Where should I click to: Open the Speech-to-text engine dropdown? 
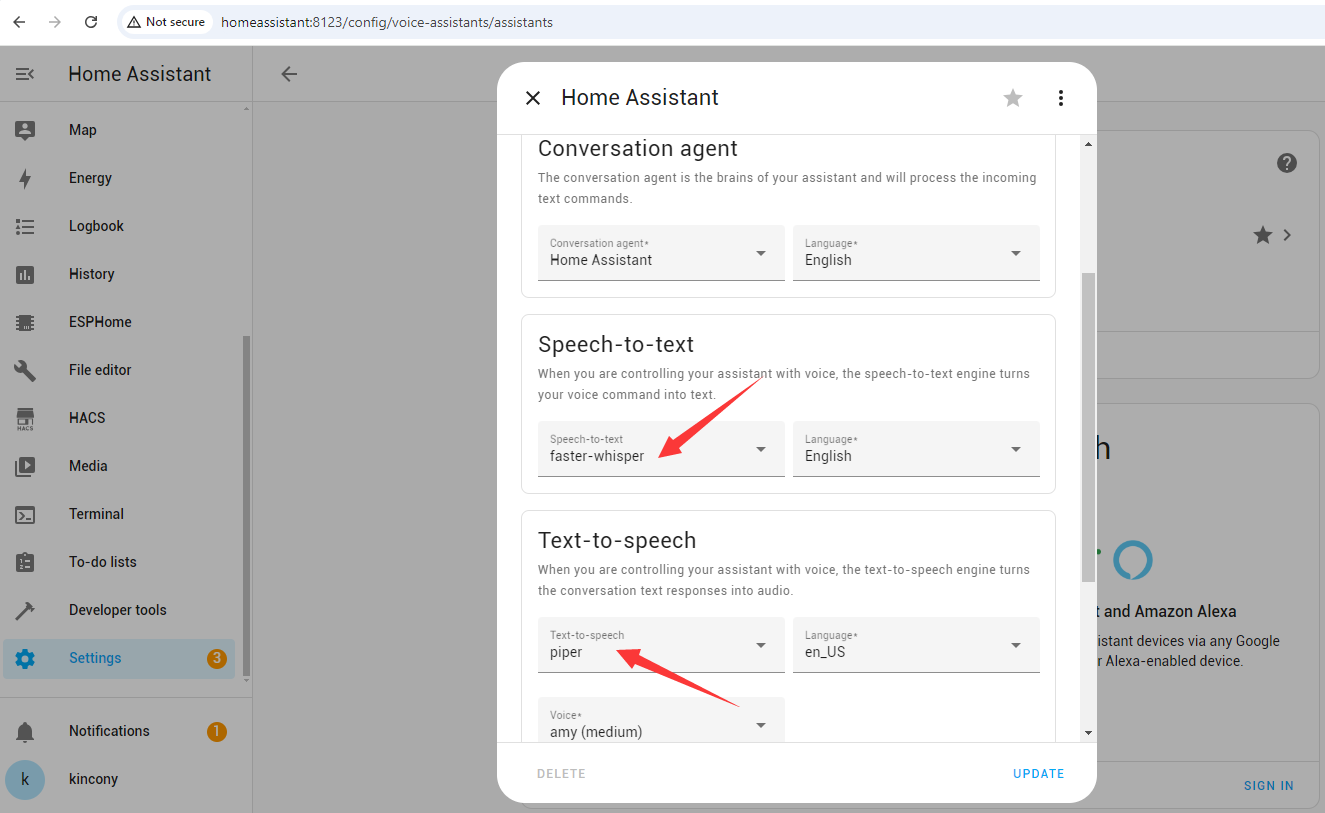click(661, 449)
